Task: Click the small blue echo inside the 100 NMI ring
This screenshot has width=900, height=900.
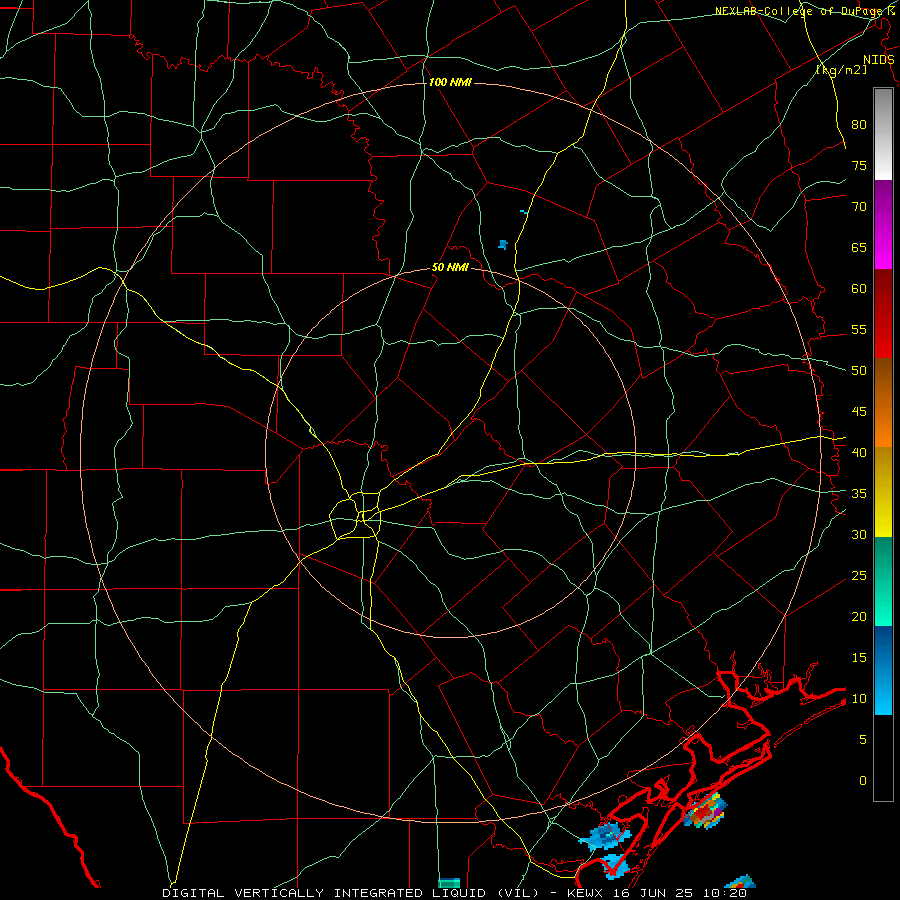Action: pos(503,245)
